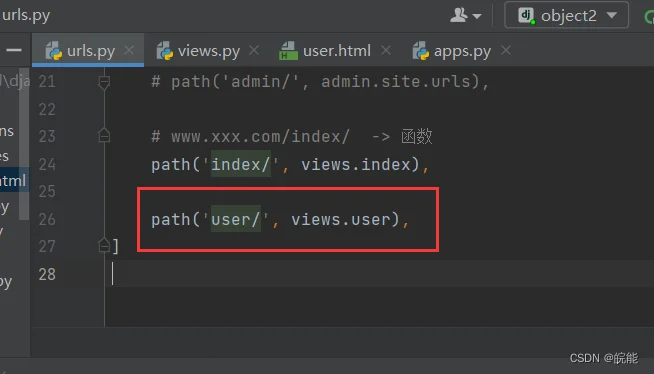Screen dimensions: 654x374
Task: Click the Django icon in run configuration
Action: 526,16
